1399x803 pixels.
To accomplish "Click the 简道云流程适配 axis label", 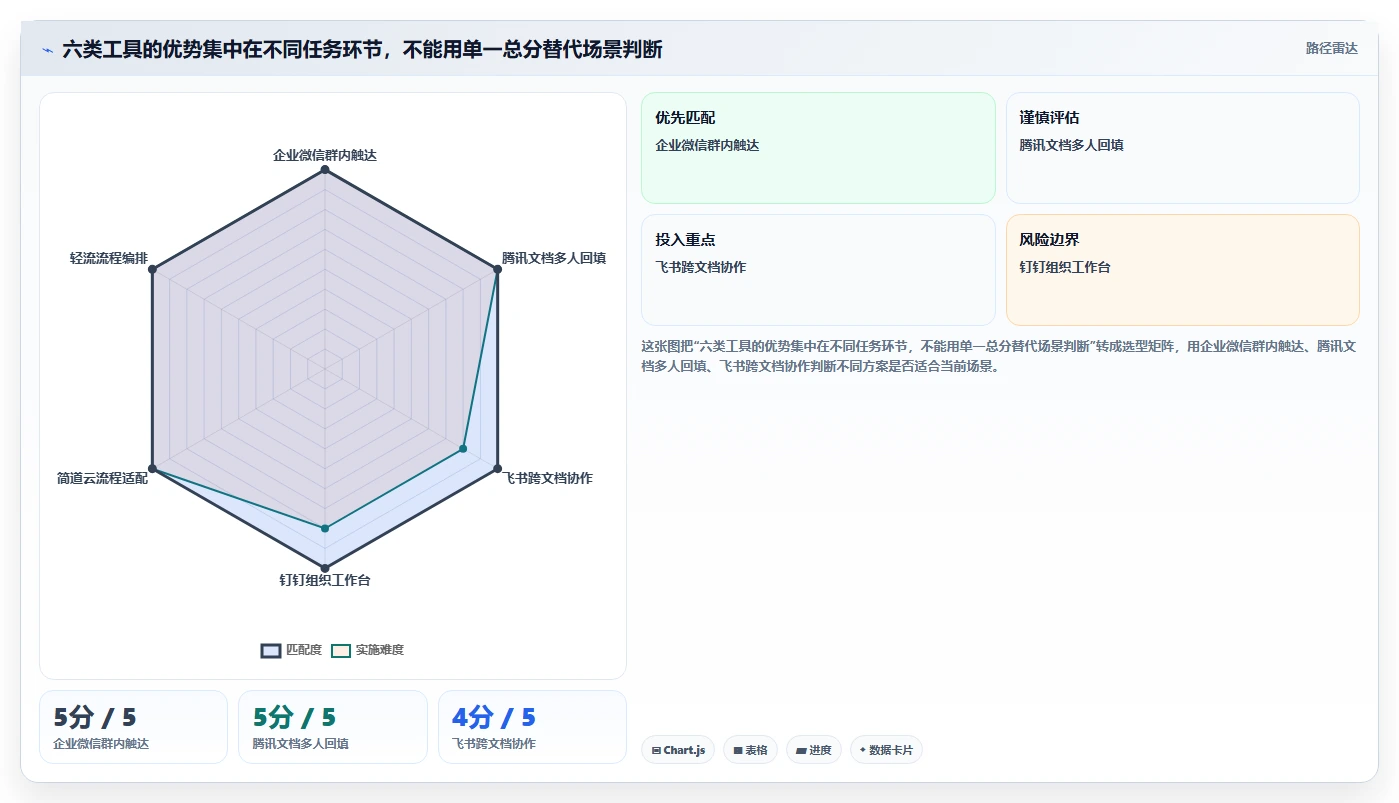I will click(102, 478).
